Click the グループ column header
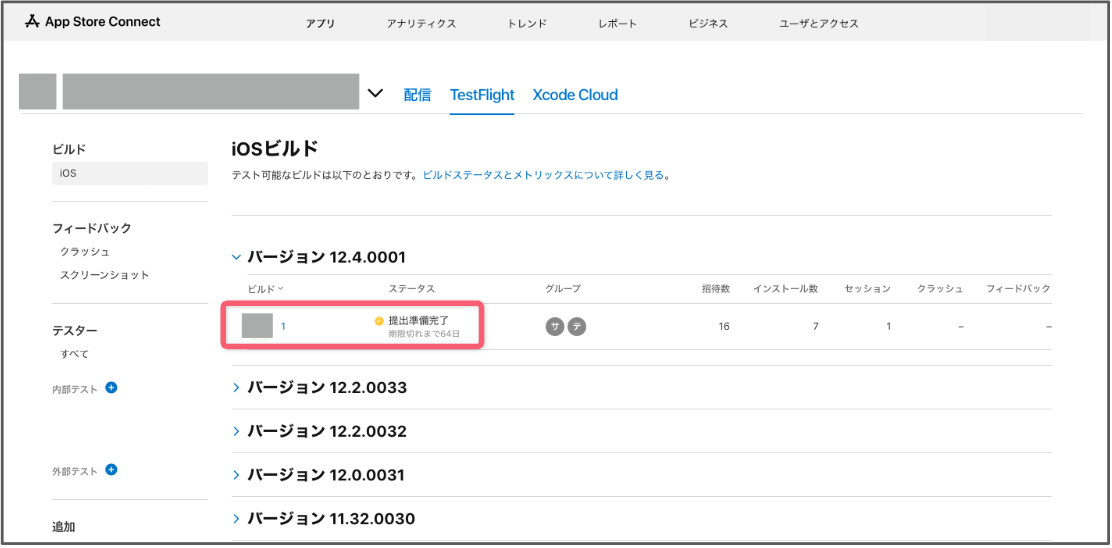Viewport: 1112px width, 548px height. [x=563, y=289]
